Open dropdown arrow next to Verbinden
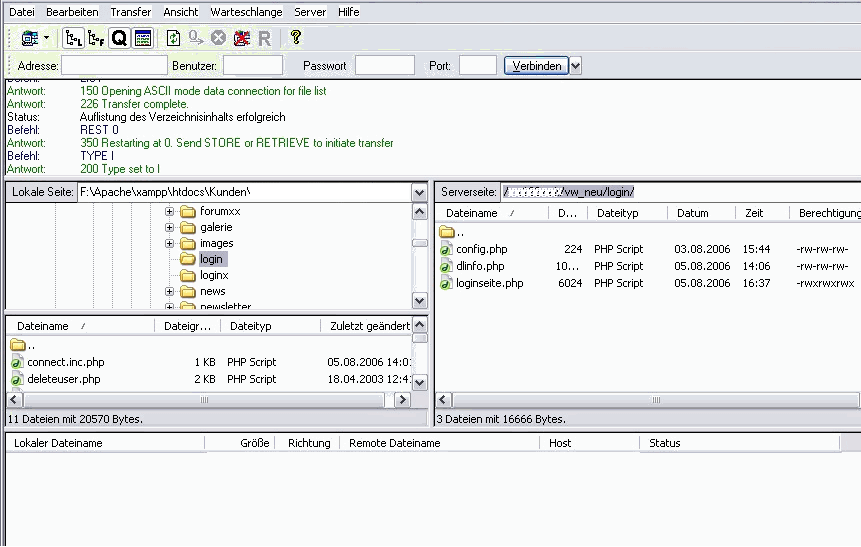The image size is (861, 547). point(576,66)
